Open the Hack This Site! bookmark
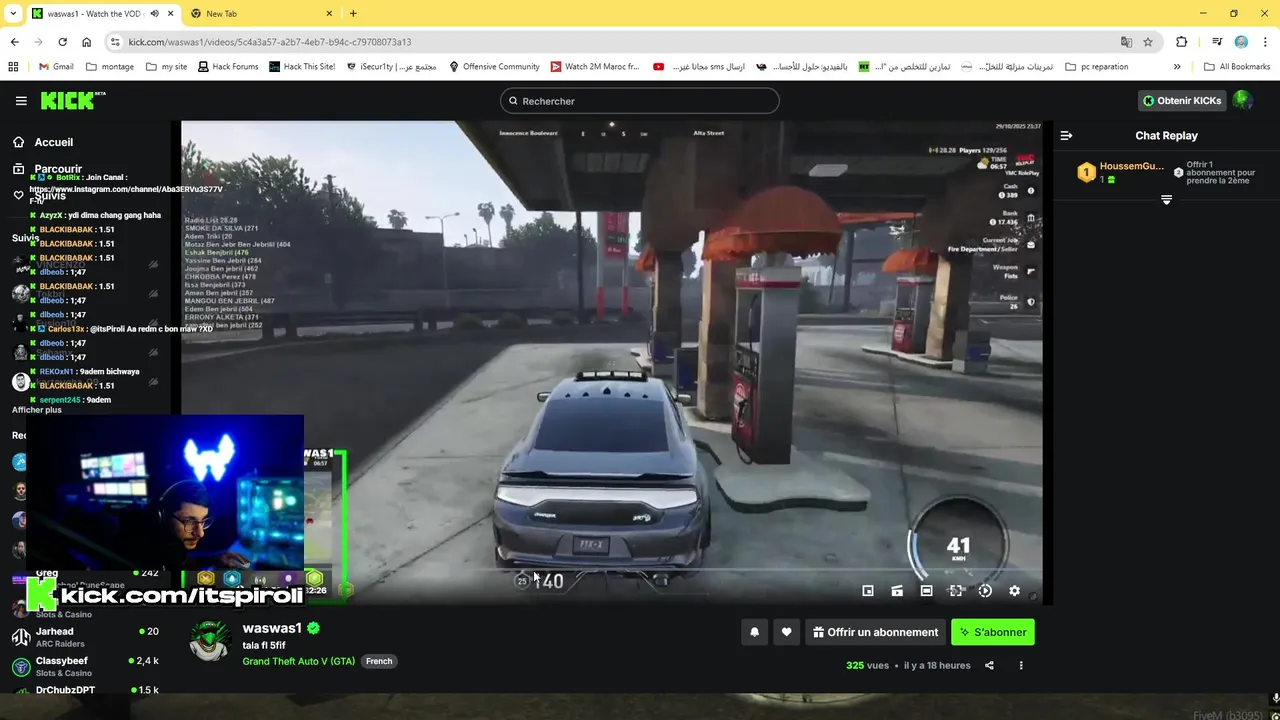This screenshot has width=1280, height=720. click(x=302, y=67)
